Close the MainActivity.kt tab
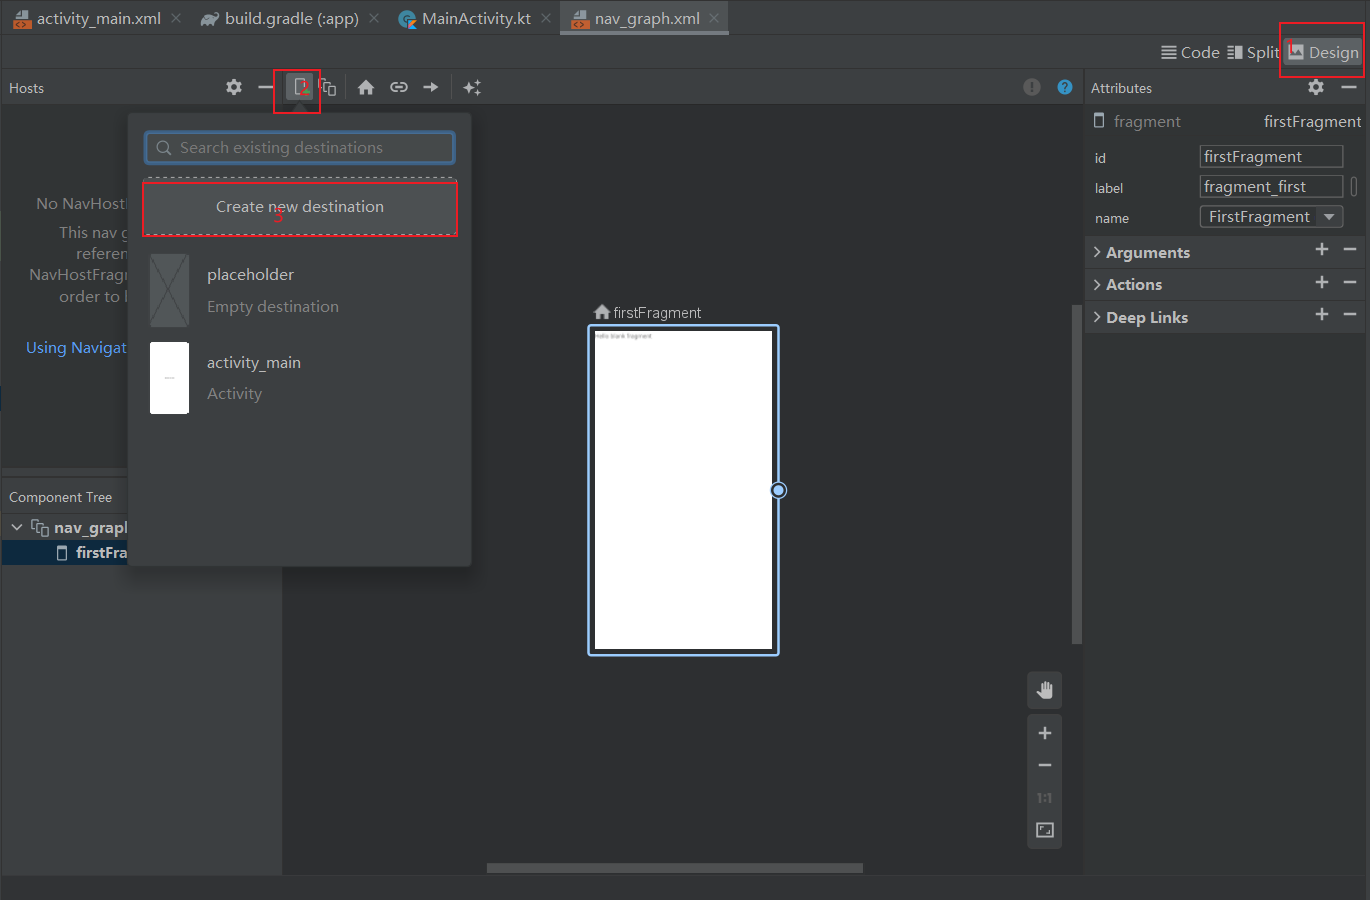This screenshot has height=900, width=1370. (546, 18)
